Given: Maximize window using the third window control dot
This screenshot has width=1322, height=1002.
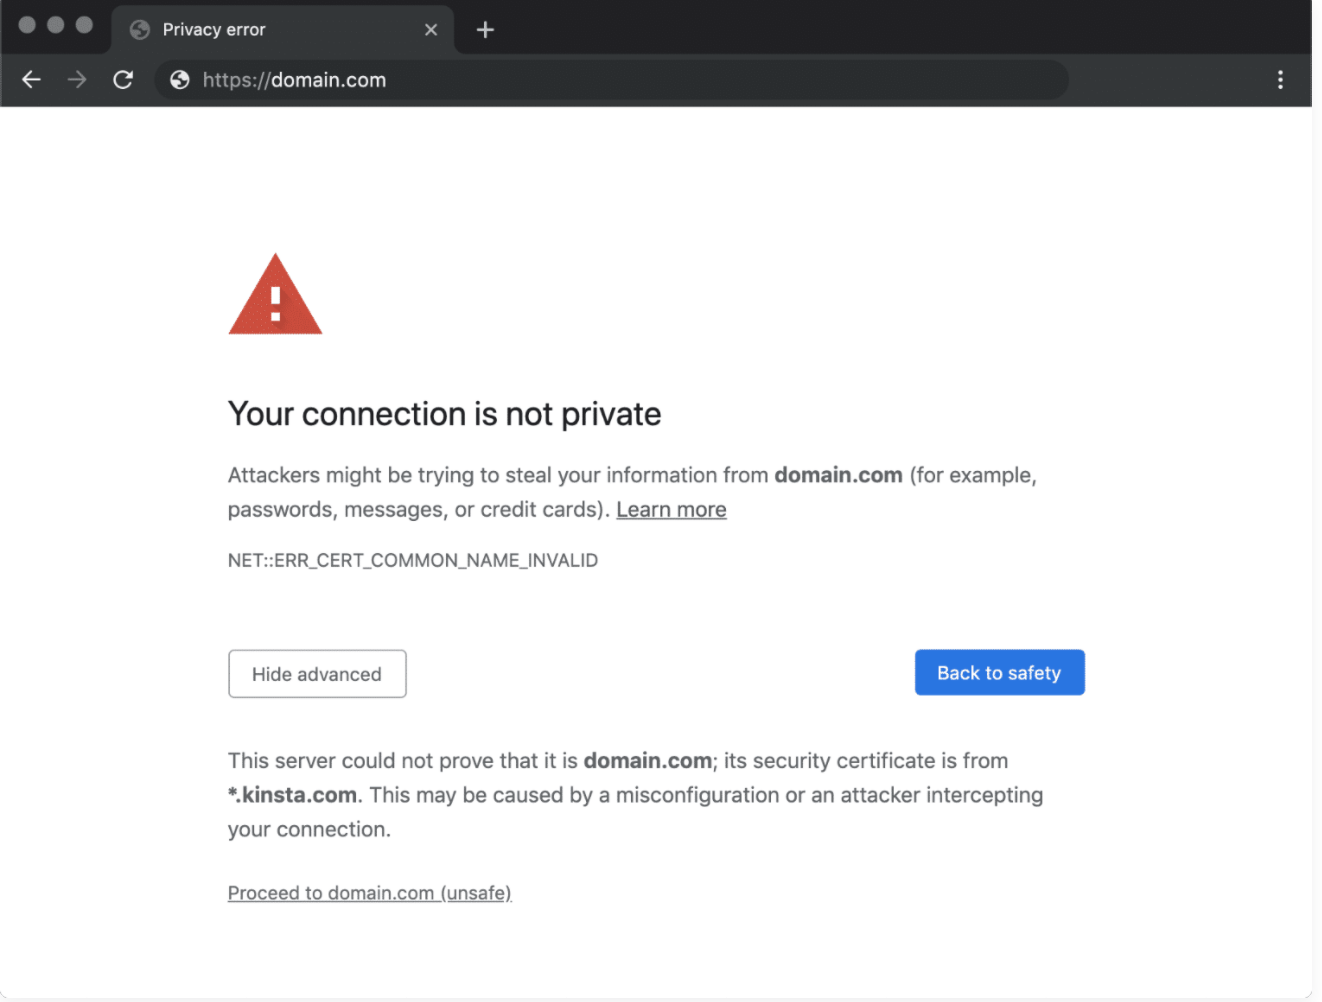Looking at the screenshot, I should [84, 25].
